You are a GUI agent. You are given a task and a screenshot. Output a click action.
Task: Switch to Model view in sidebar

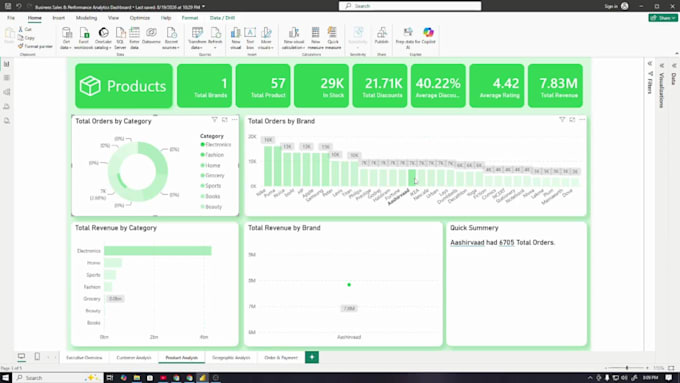pos(7,92)
